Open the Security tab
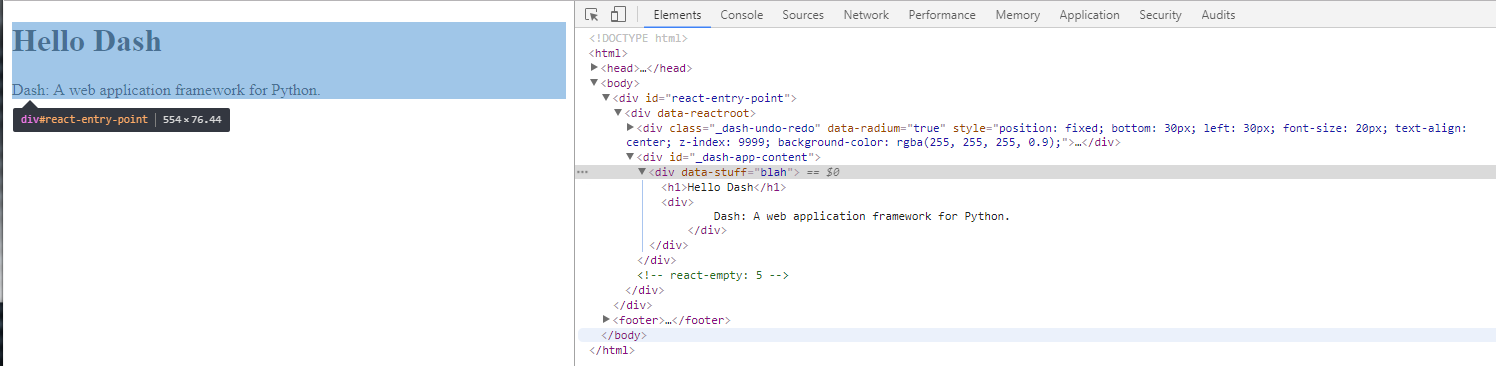The image size is (1496, 366). tap(1160, 15)
